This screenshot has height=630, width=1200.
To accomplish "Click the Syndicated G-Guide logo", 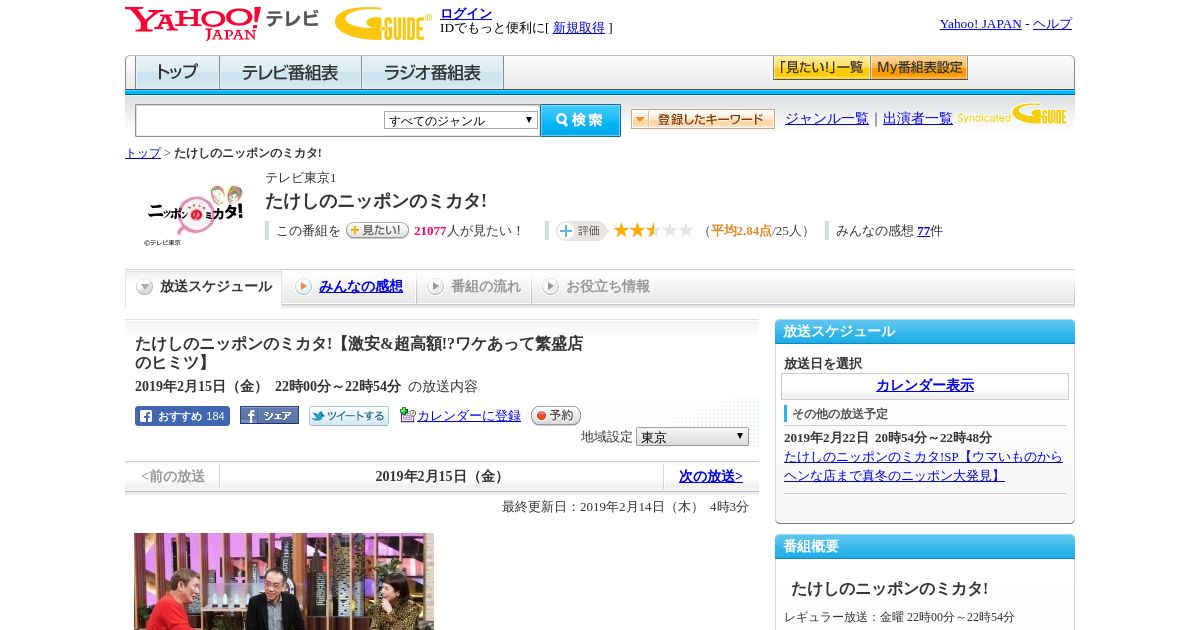I will tap(1011, 114).
